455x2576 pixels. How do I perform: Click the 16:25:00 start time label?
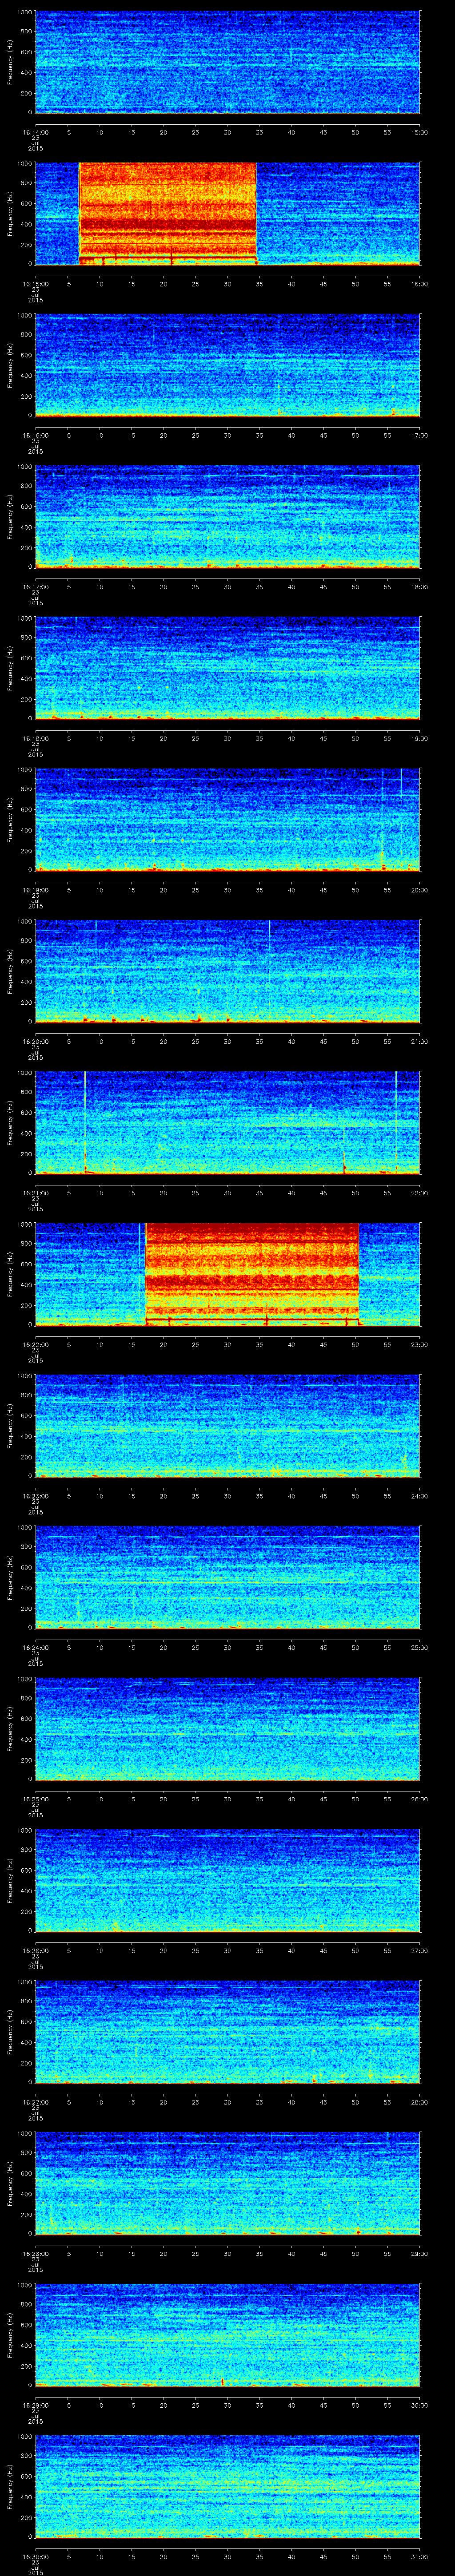[35, 1798]
